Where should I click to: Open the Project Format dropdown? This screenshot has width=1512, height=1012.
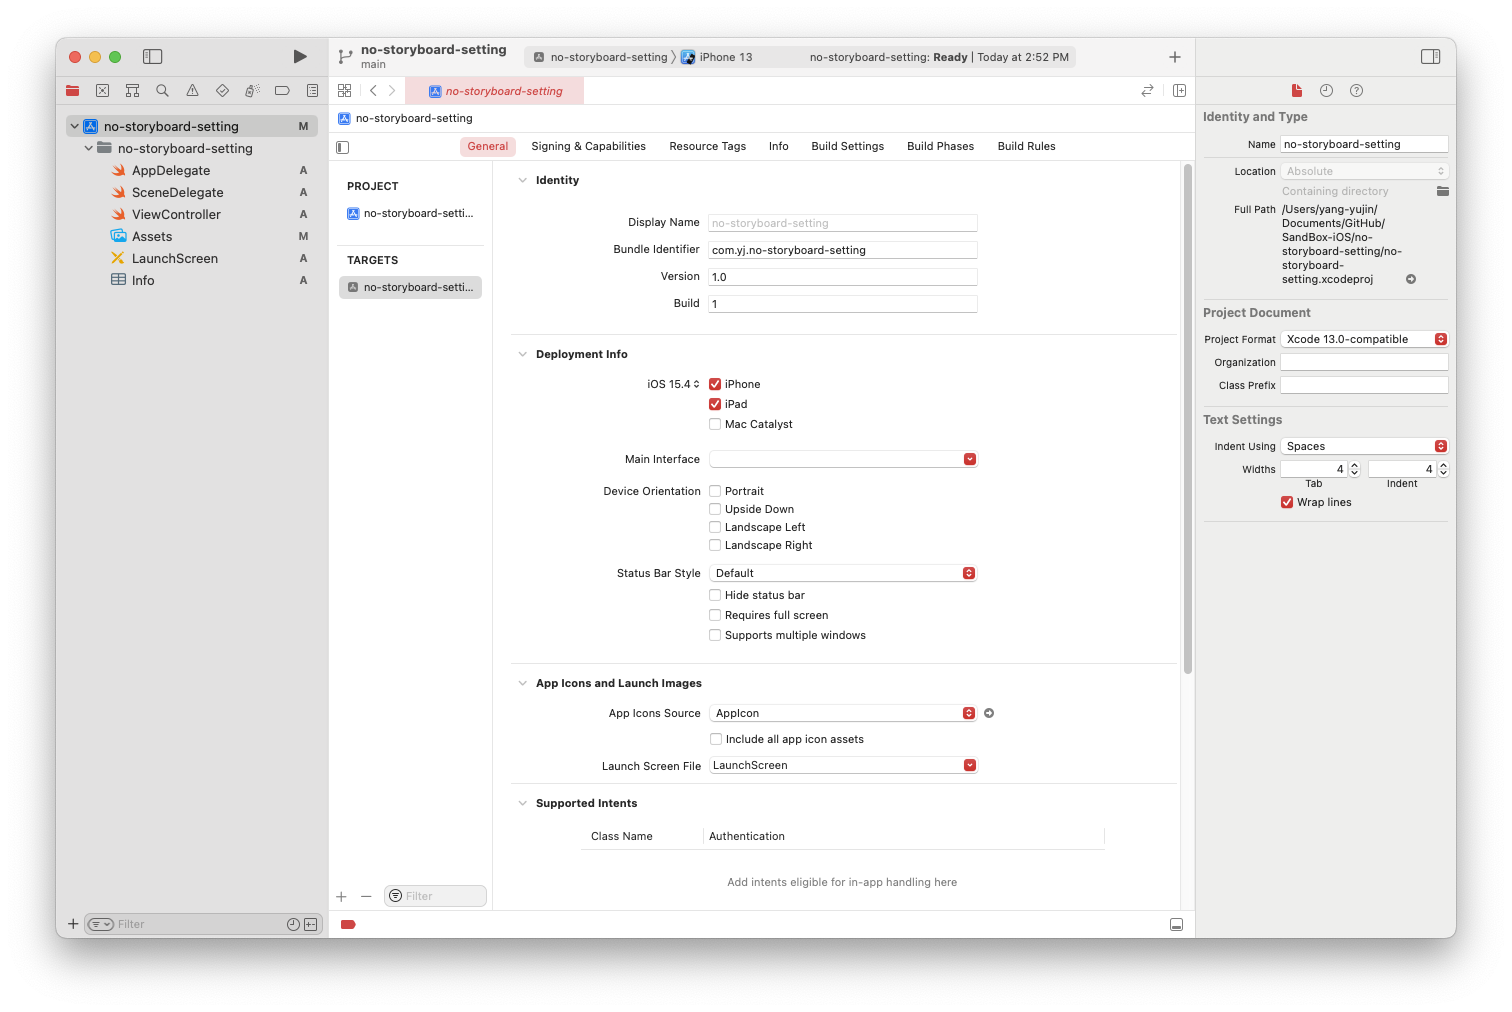point(1364,339)
